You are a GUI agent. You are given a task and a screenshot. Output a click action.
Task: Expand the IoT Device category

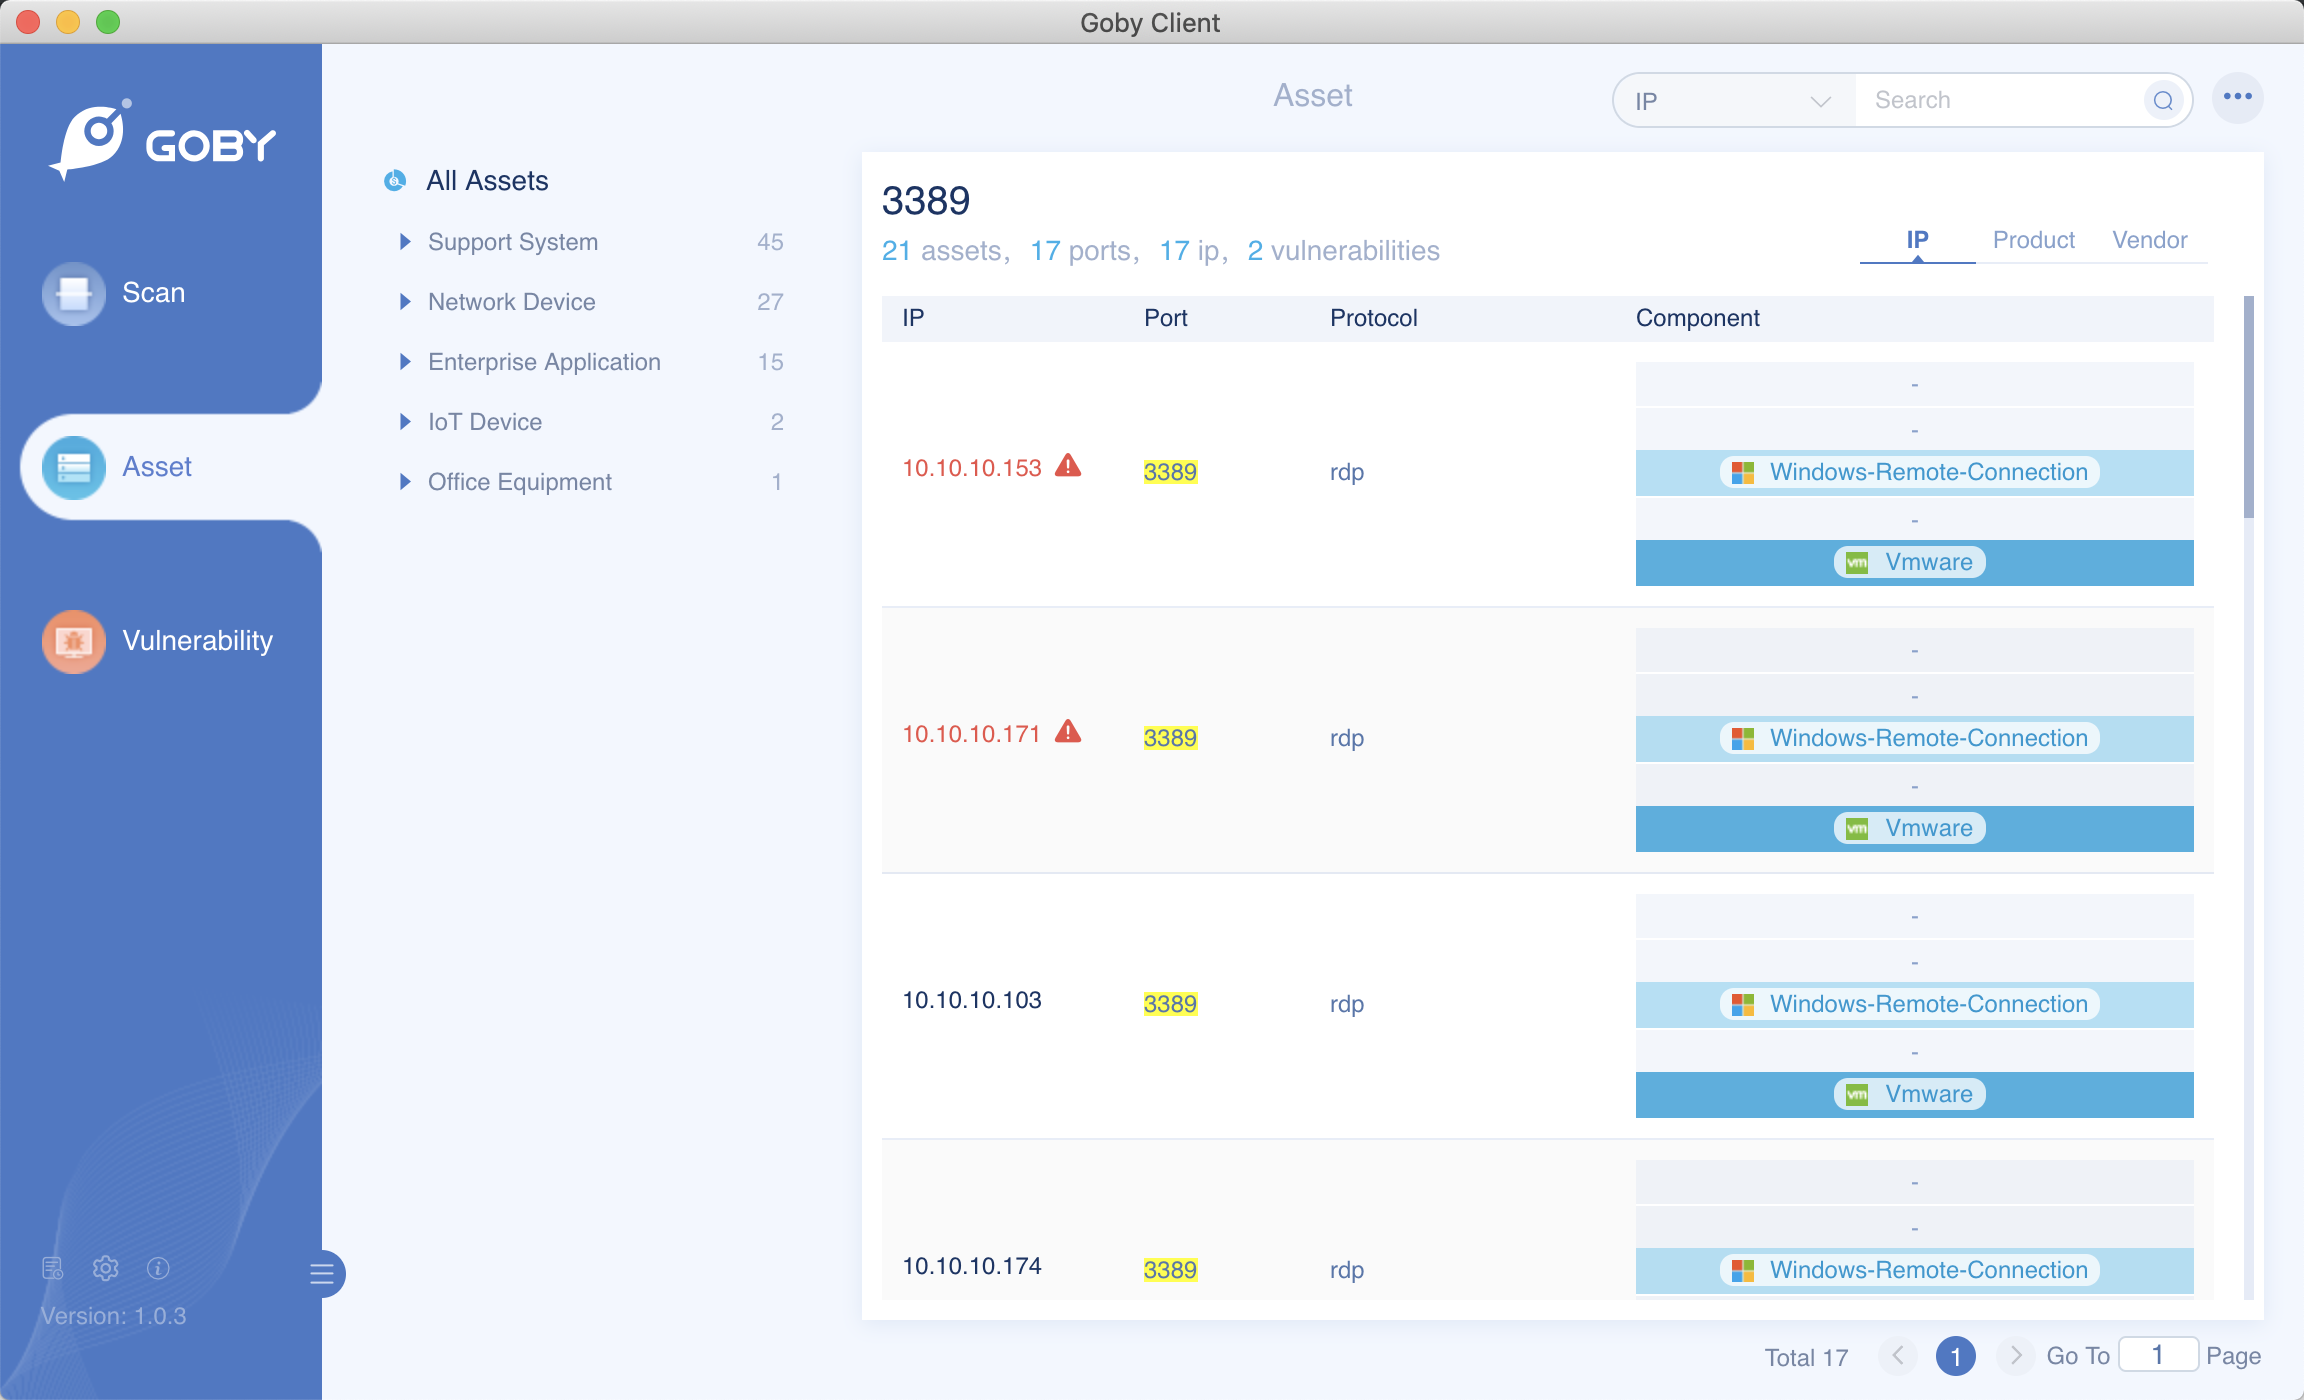(x=405, y=422)
